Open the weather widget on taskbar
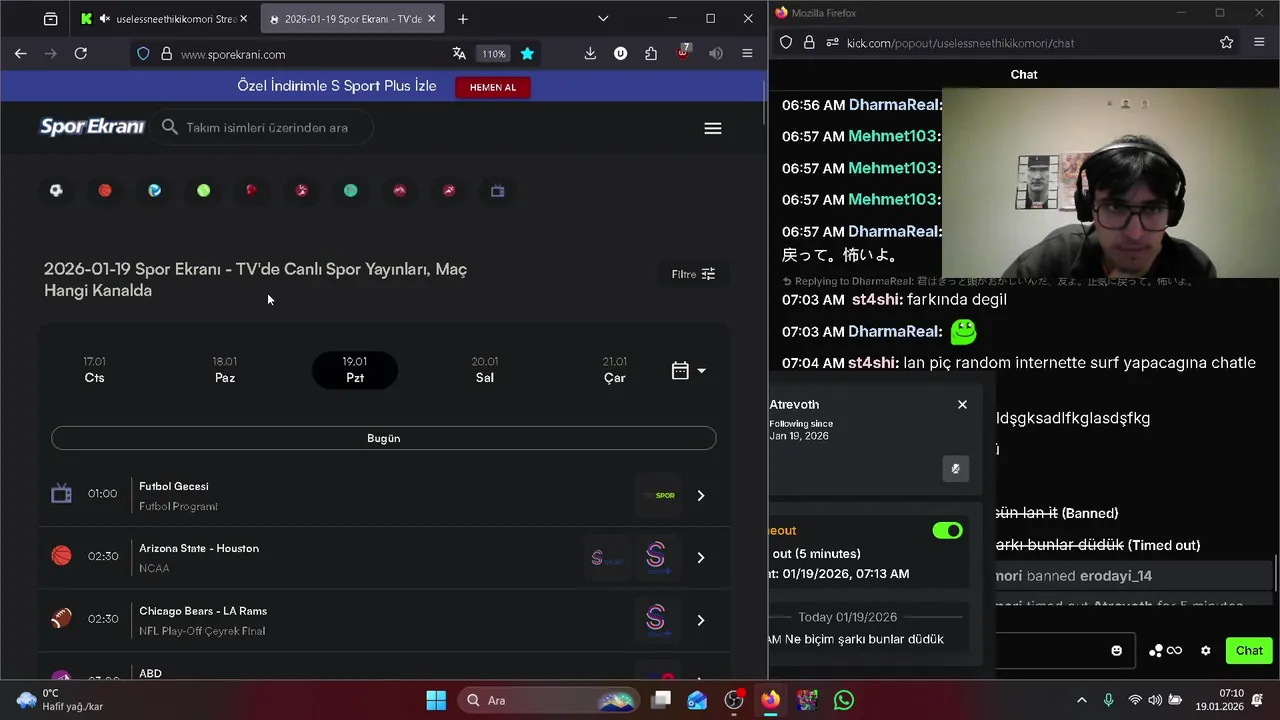 tap(60, 700)
